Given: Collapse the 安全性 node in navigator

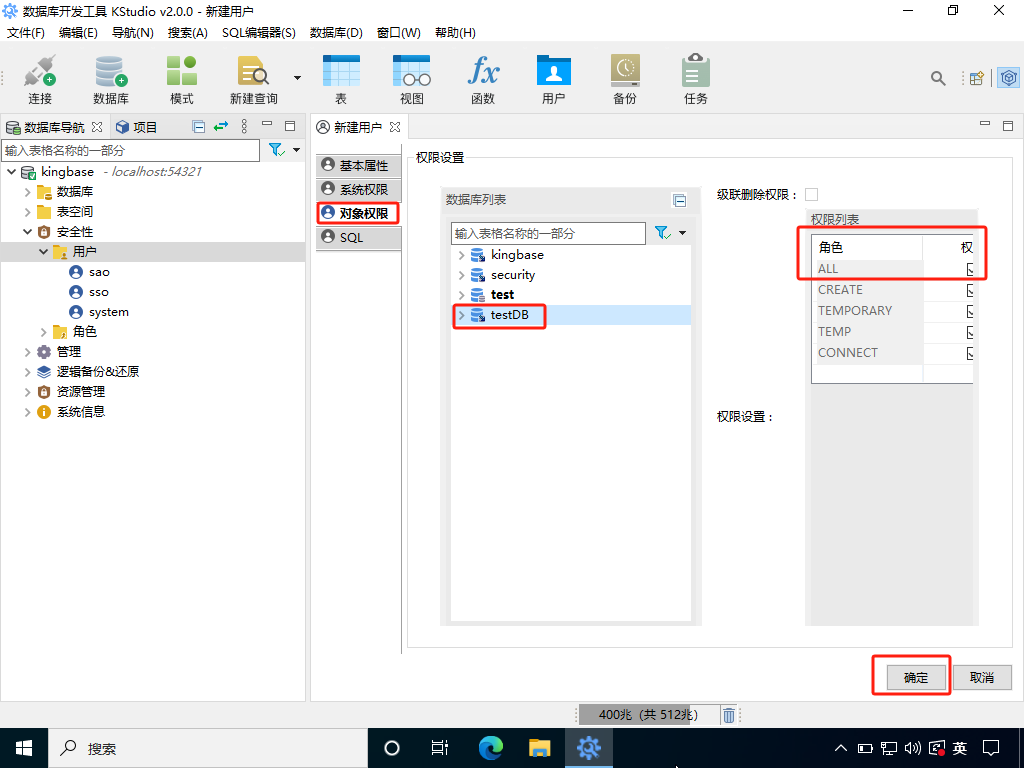Looking at the screenshot, I should coord(27,232).
